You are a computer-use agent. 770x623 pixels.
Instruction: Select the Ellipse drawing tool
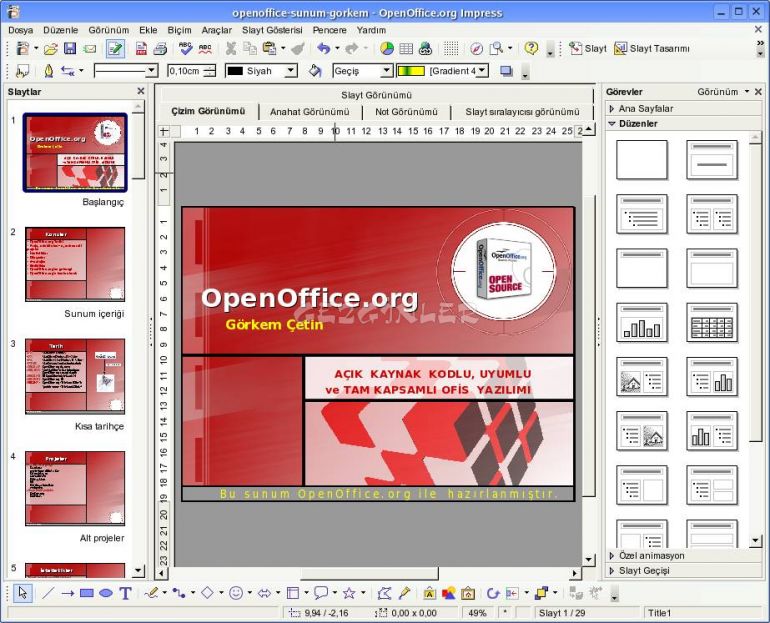(x=106, y=593)
